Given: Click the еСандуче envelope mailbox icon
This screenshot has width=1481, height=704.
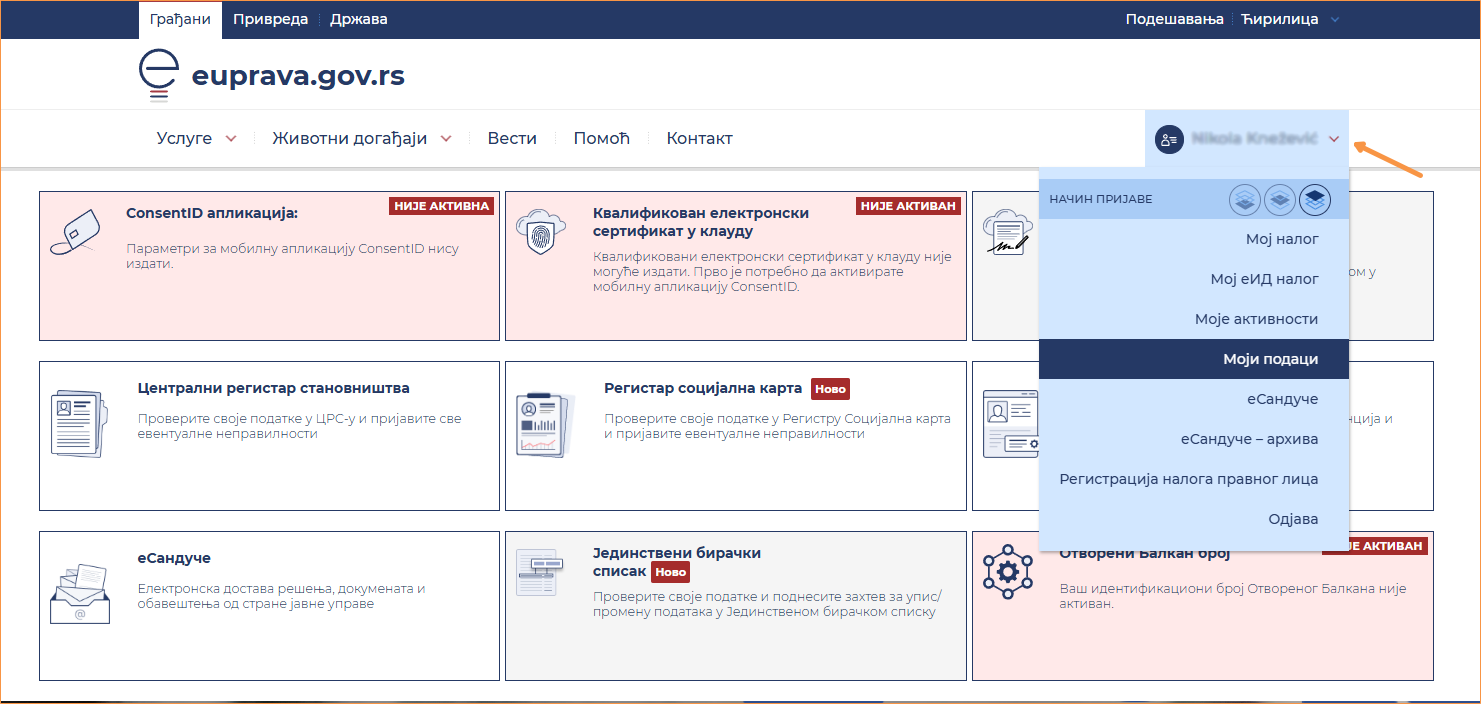Looking at the screenshot, I should (79, 593).
